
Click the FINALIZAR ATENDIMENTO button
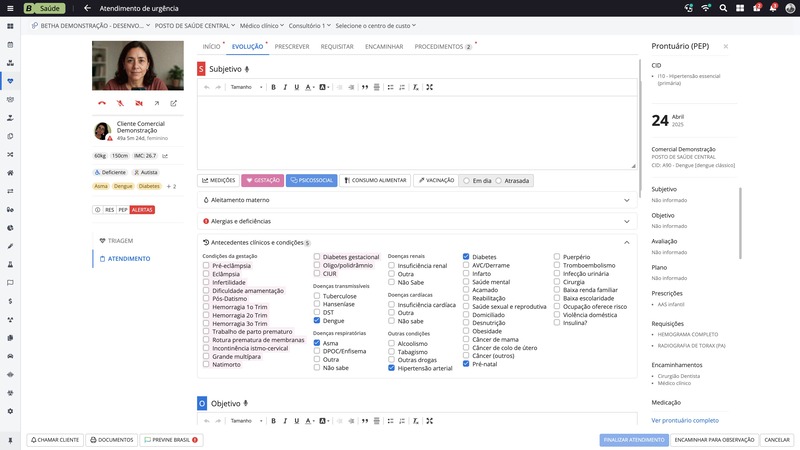(635, 440)
